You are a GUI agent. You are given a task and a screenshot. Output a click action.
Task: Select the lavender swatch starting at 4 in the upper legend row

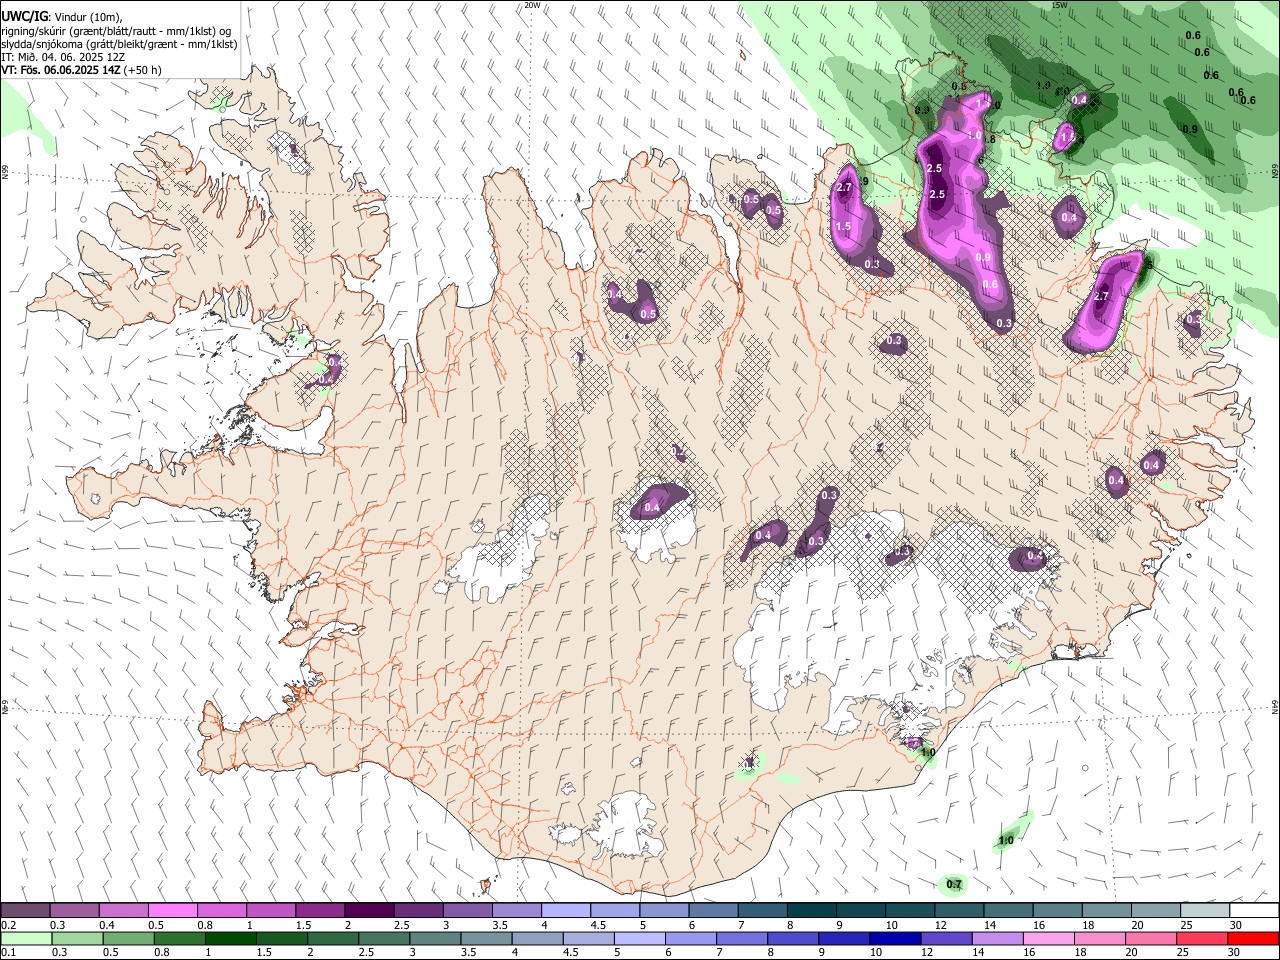(565, 911)
